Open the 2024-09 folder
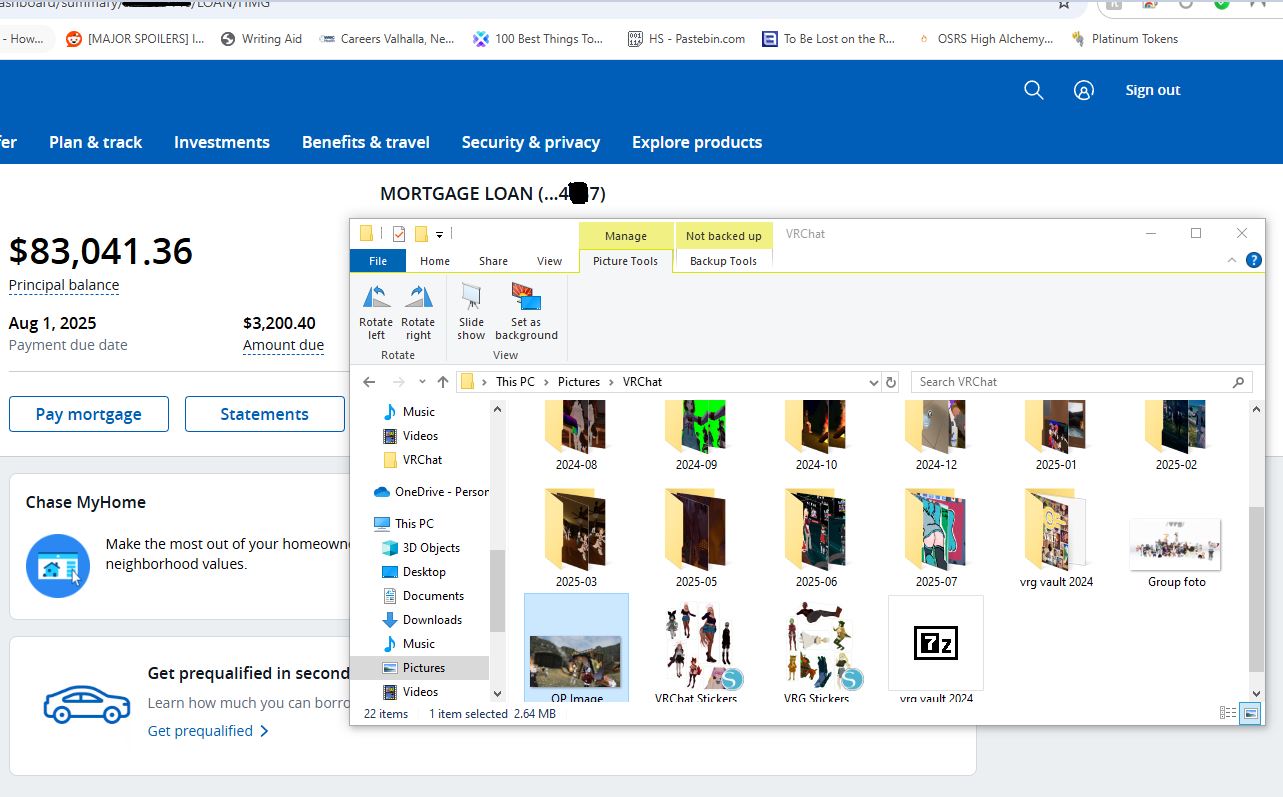1283x797 pixels. coord(695,437)
